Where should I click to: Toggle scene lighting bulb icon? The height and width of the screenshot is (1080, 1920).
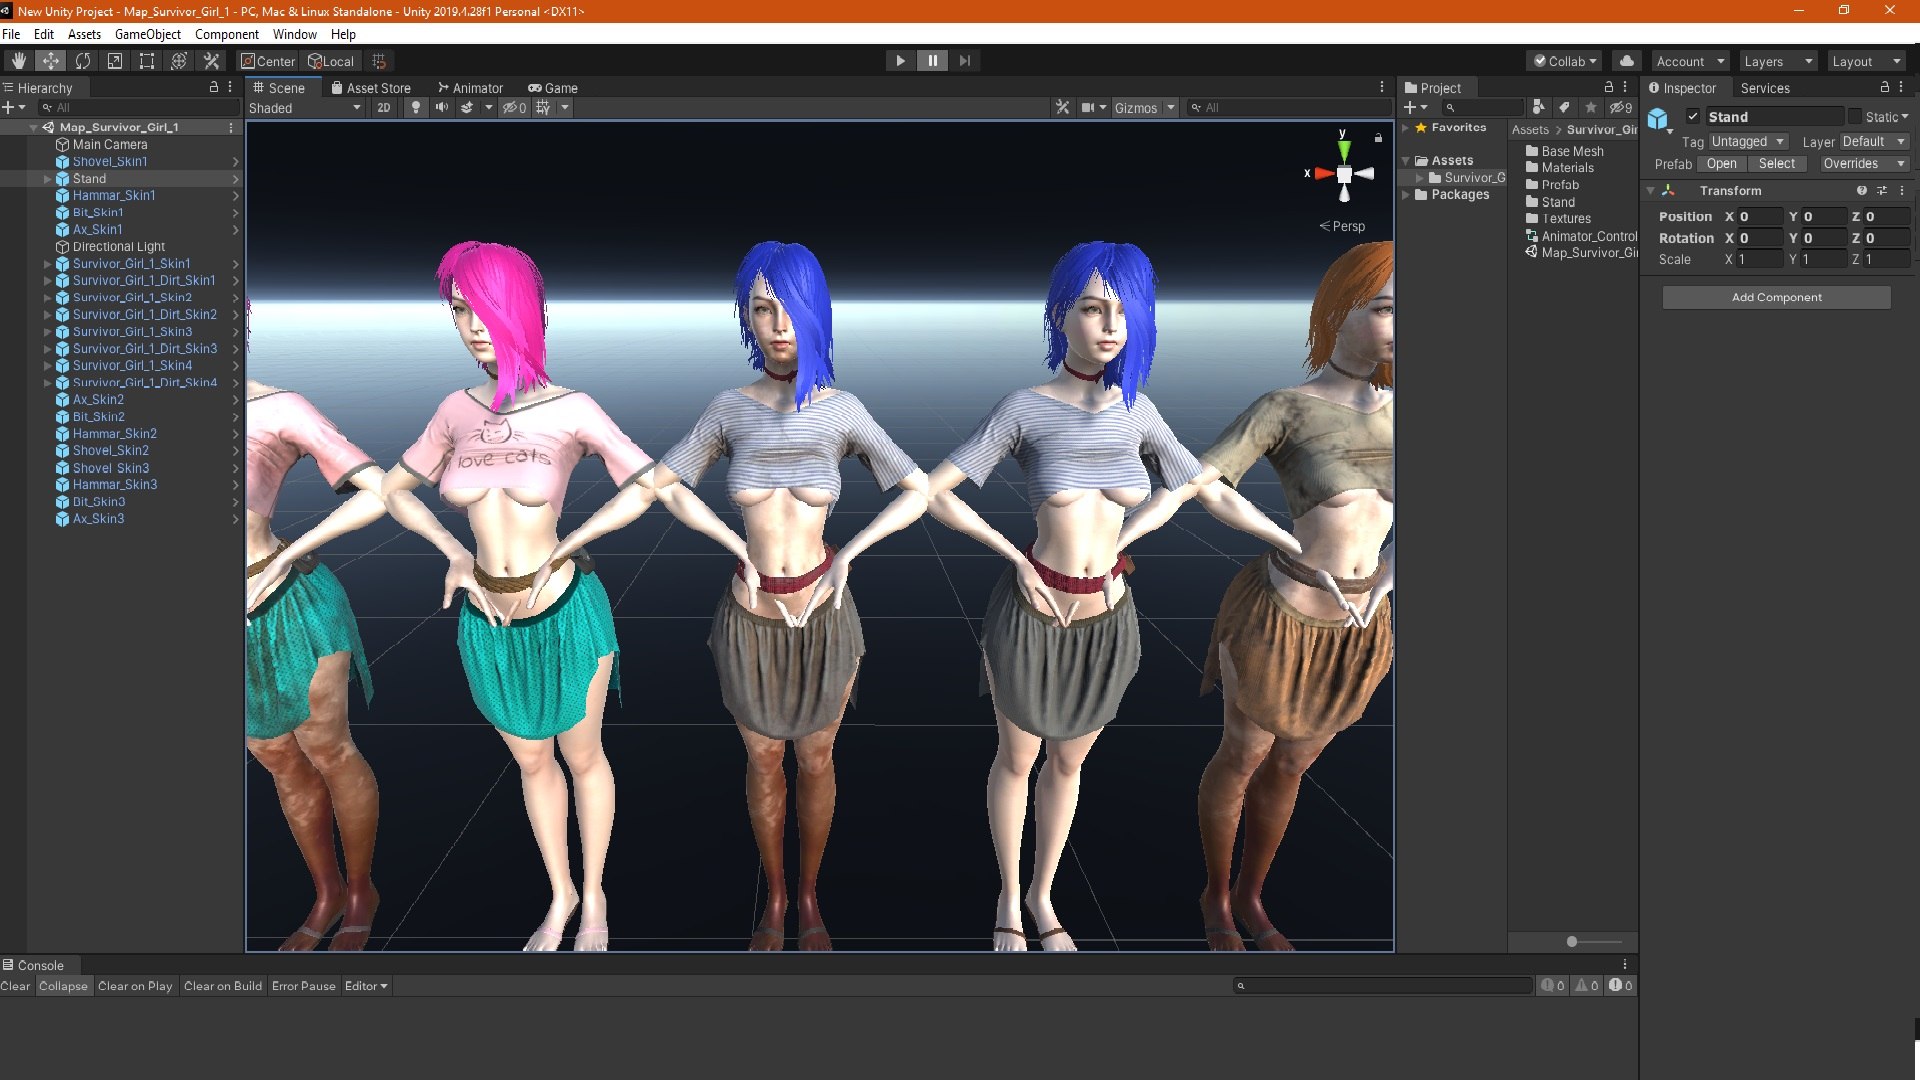pyautogui.click(x=416, y=108)
